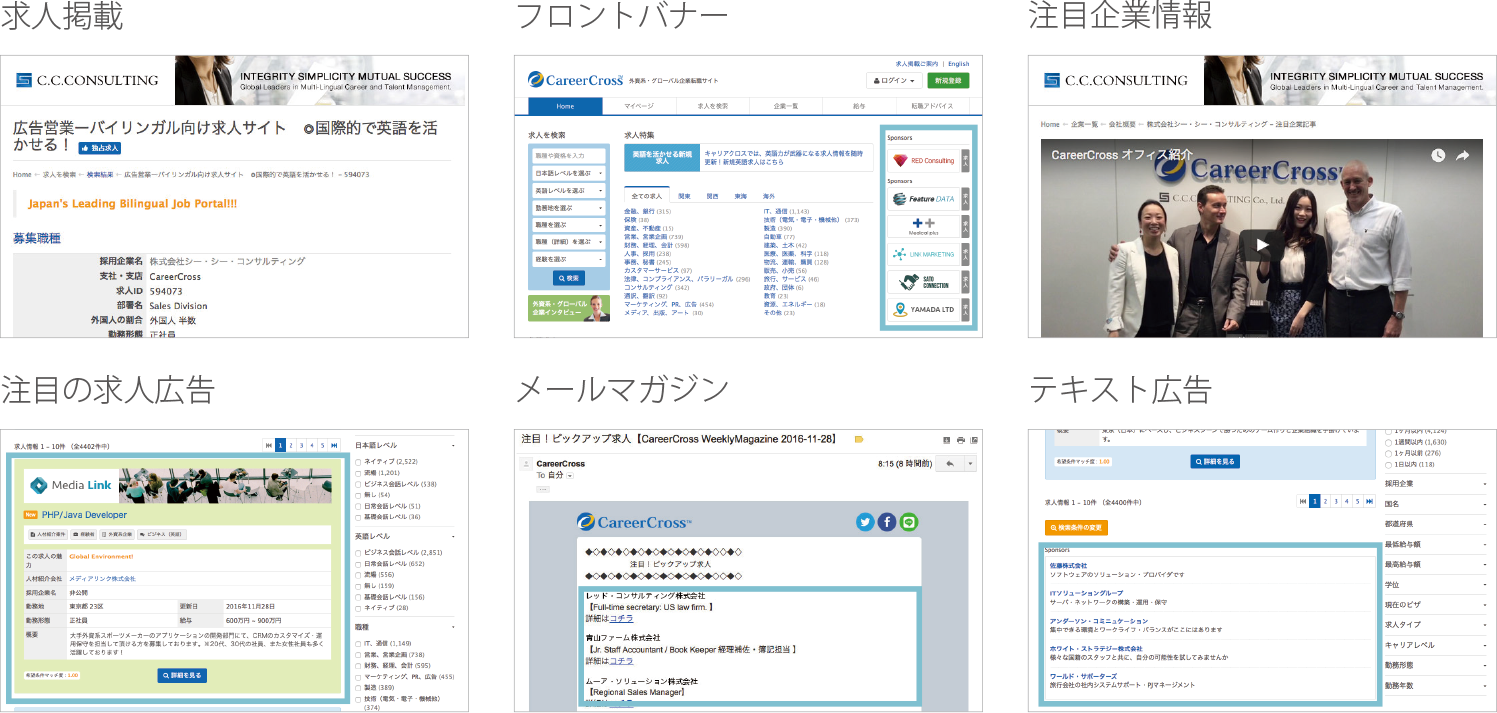Open the Medical plus sponsor logo
This screenshot has width=1497, height=713.
click(x=923, y=227)
